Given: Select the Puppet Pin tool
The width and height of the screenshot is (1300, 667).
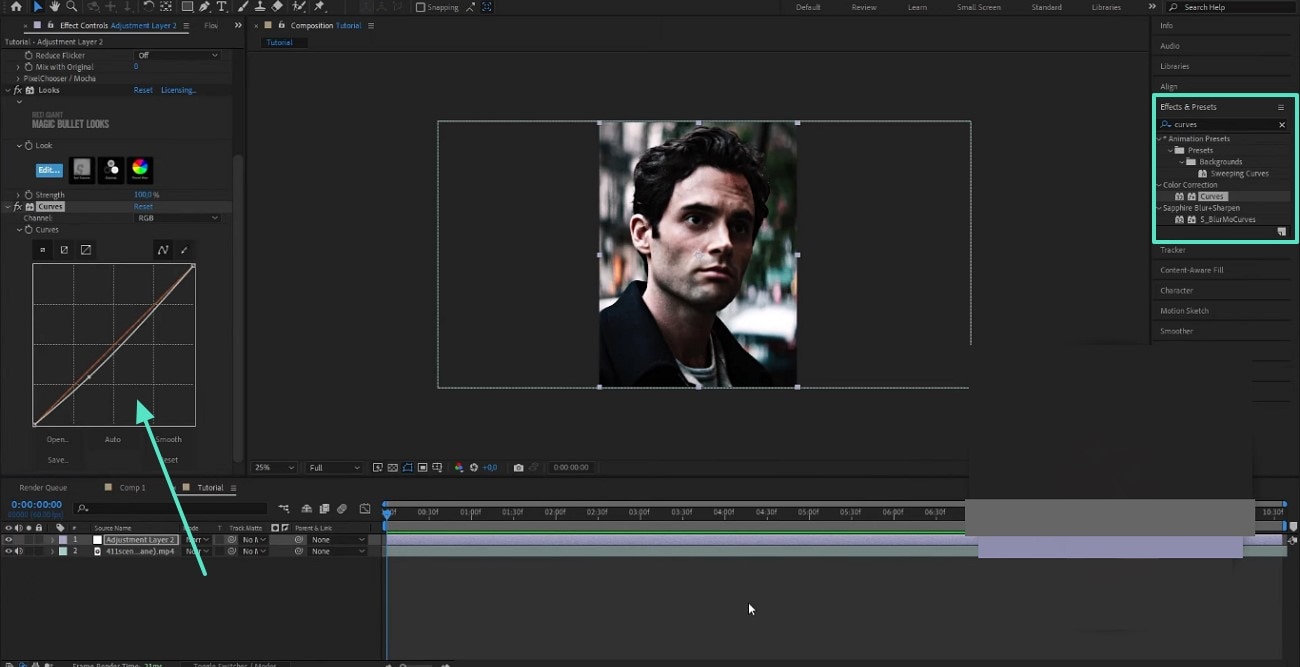Looking at the screenshot, I should [x=319, y=7].
